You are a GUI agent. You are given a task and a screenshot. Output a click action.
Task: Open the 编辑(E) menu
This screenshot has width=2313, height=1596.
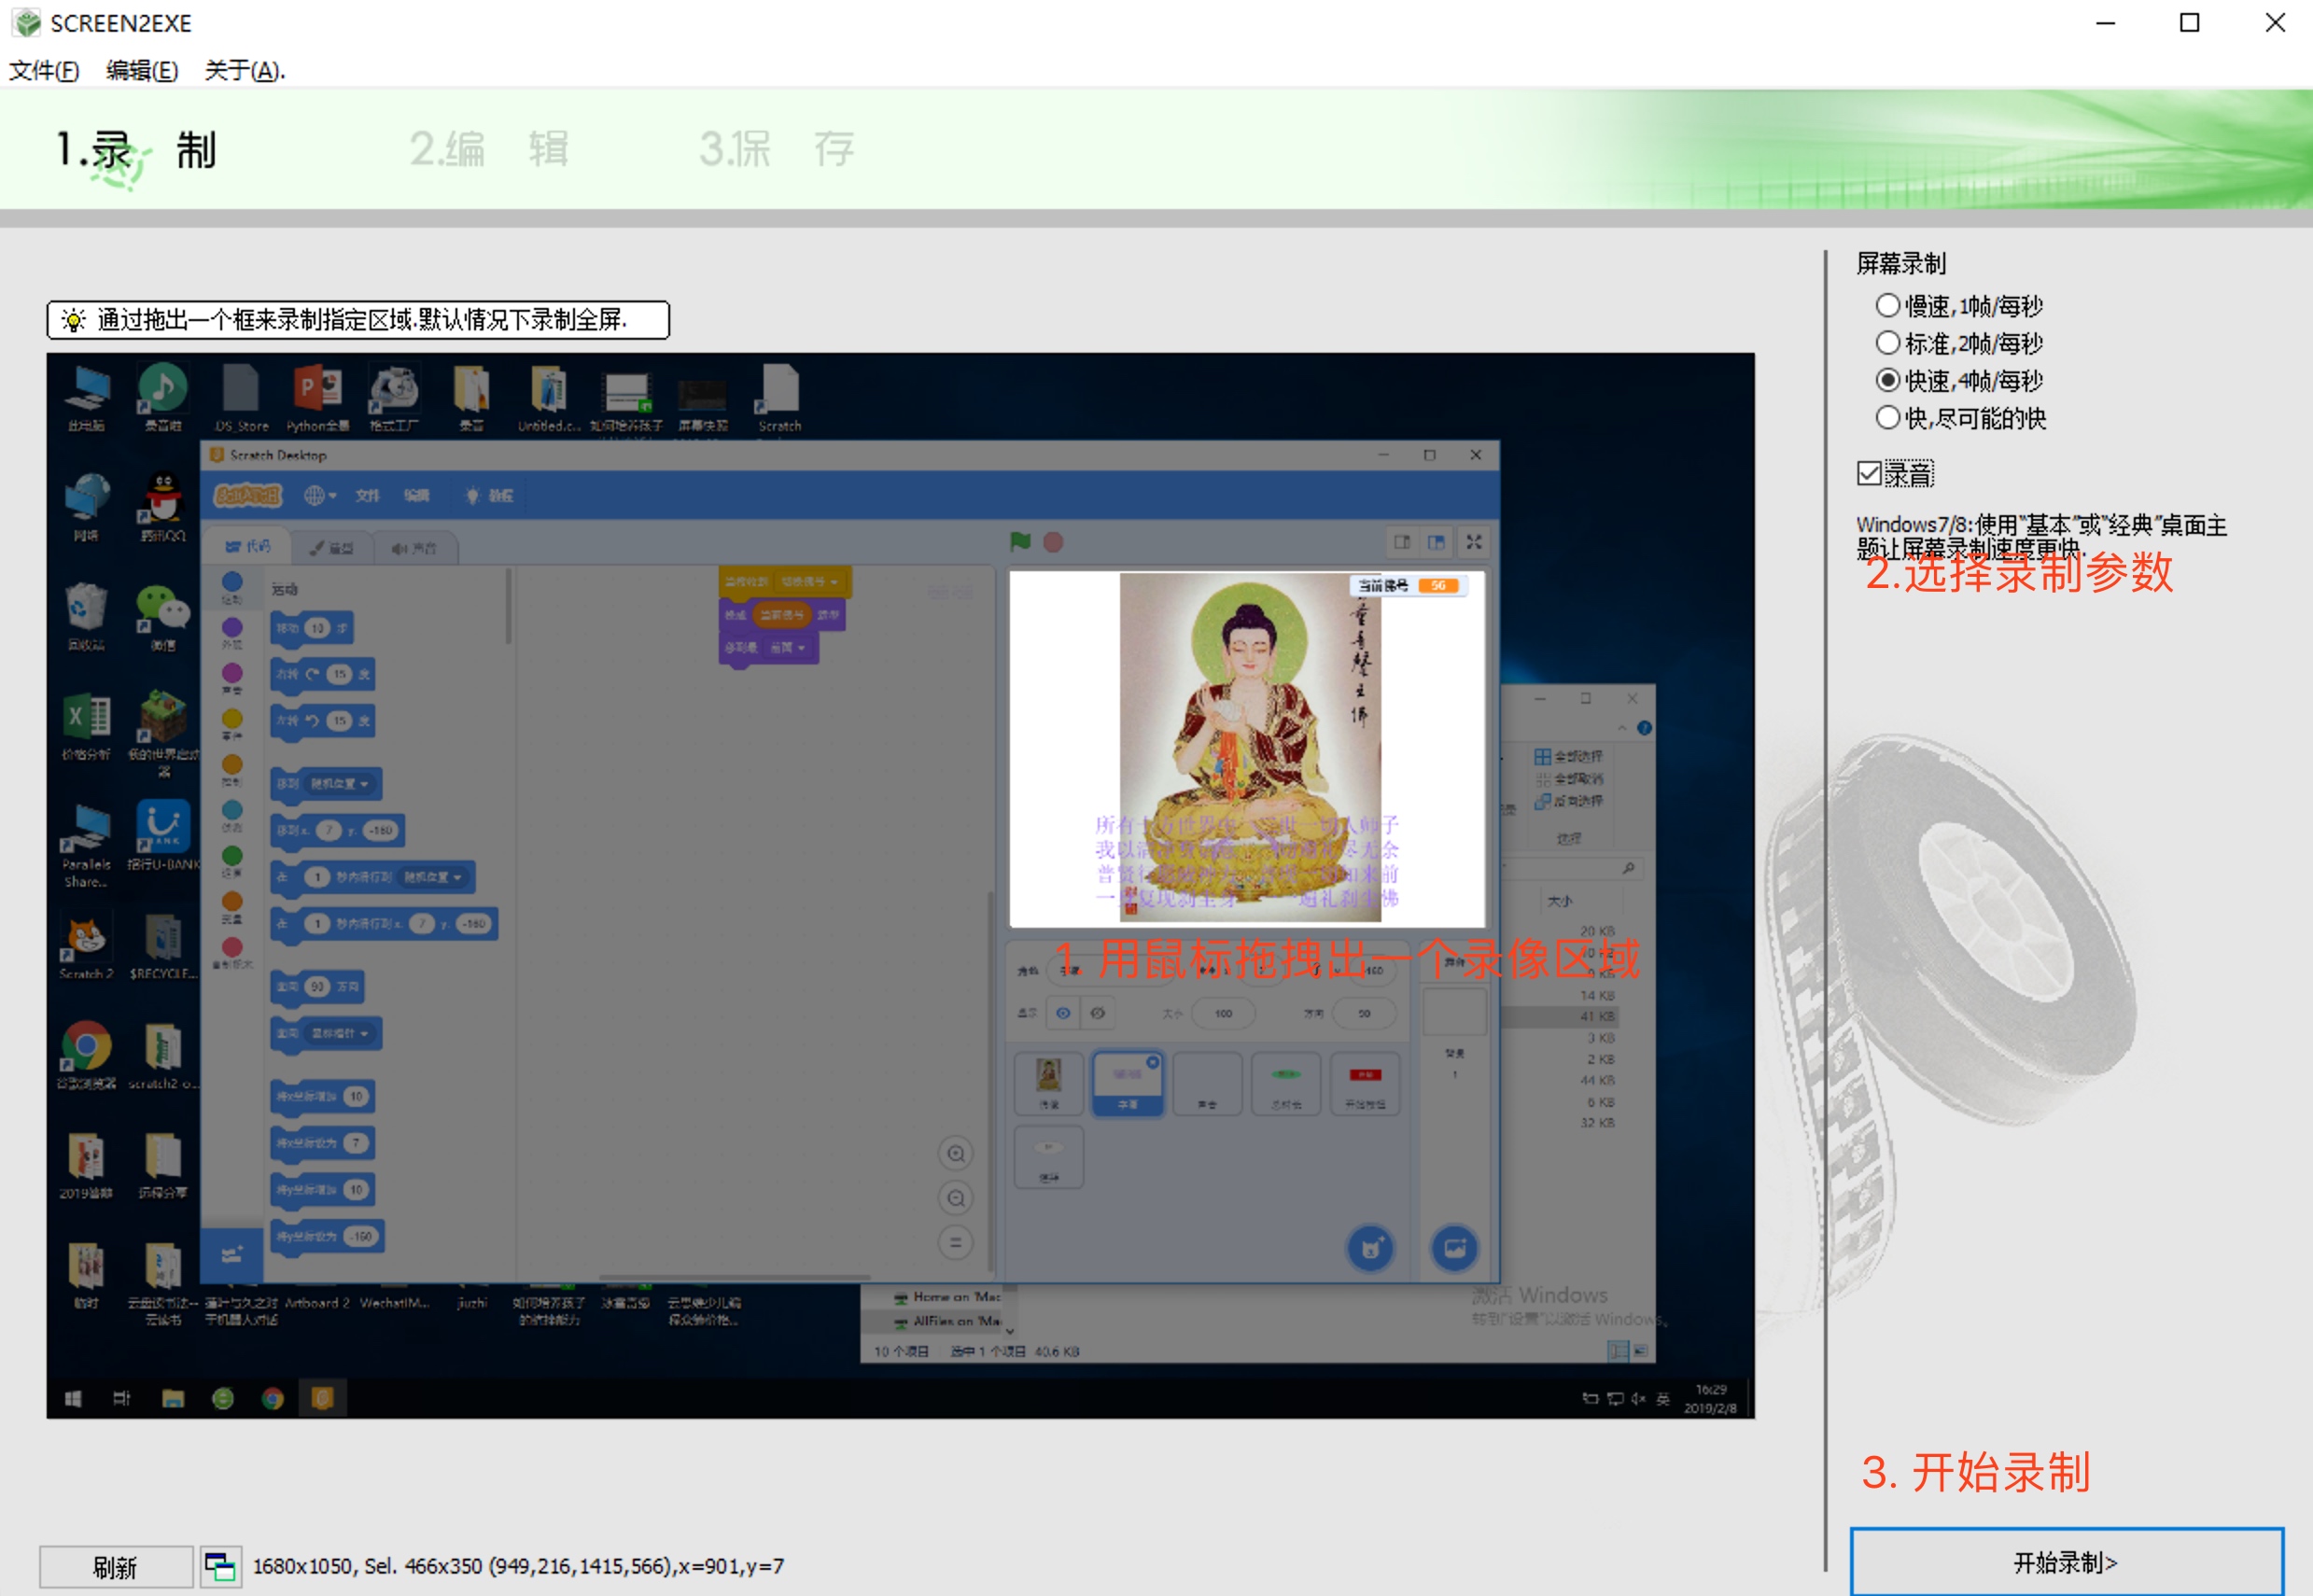(x=142, y=70)
